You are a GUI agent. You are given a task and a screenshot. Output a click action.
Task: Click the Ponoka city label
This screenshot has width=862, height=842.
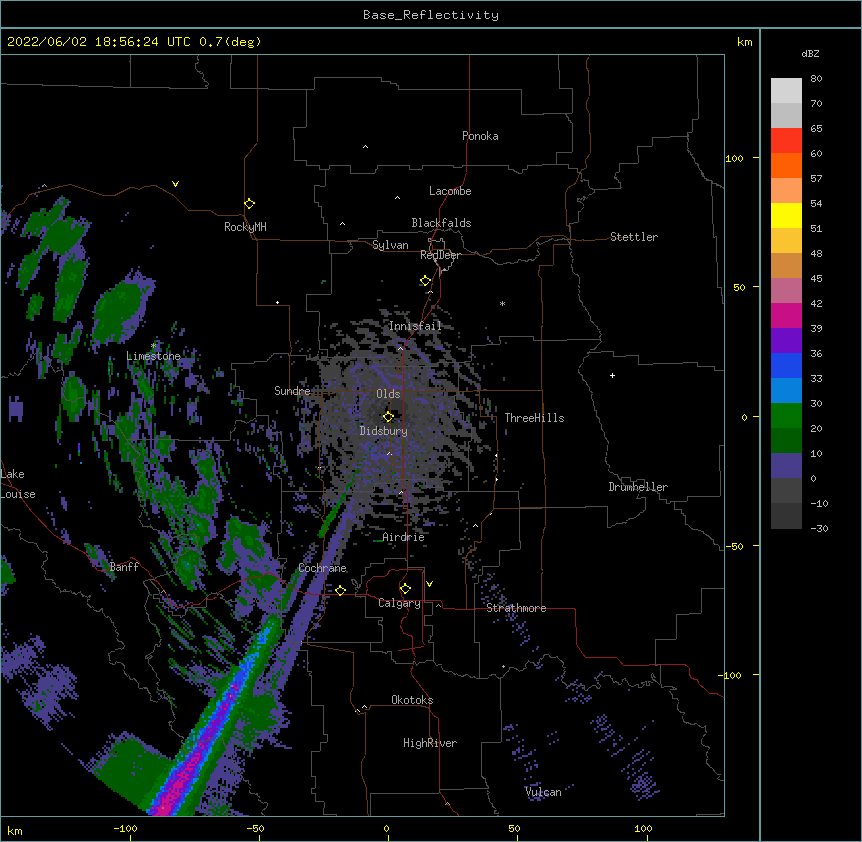pos(480,136)
